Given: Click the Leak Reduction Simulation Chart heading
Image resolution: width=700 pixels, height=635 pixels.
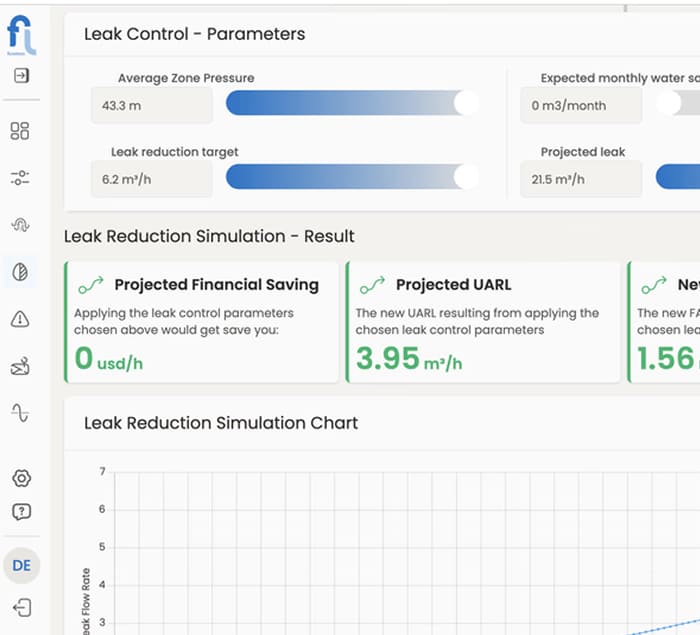Looking at the screenshot, I should 221,423.
